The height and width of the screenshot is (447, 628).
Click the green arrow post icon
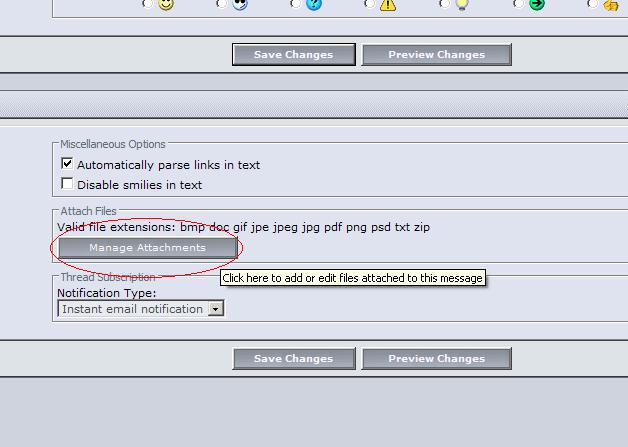[537, 4]
